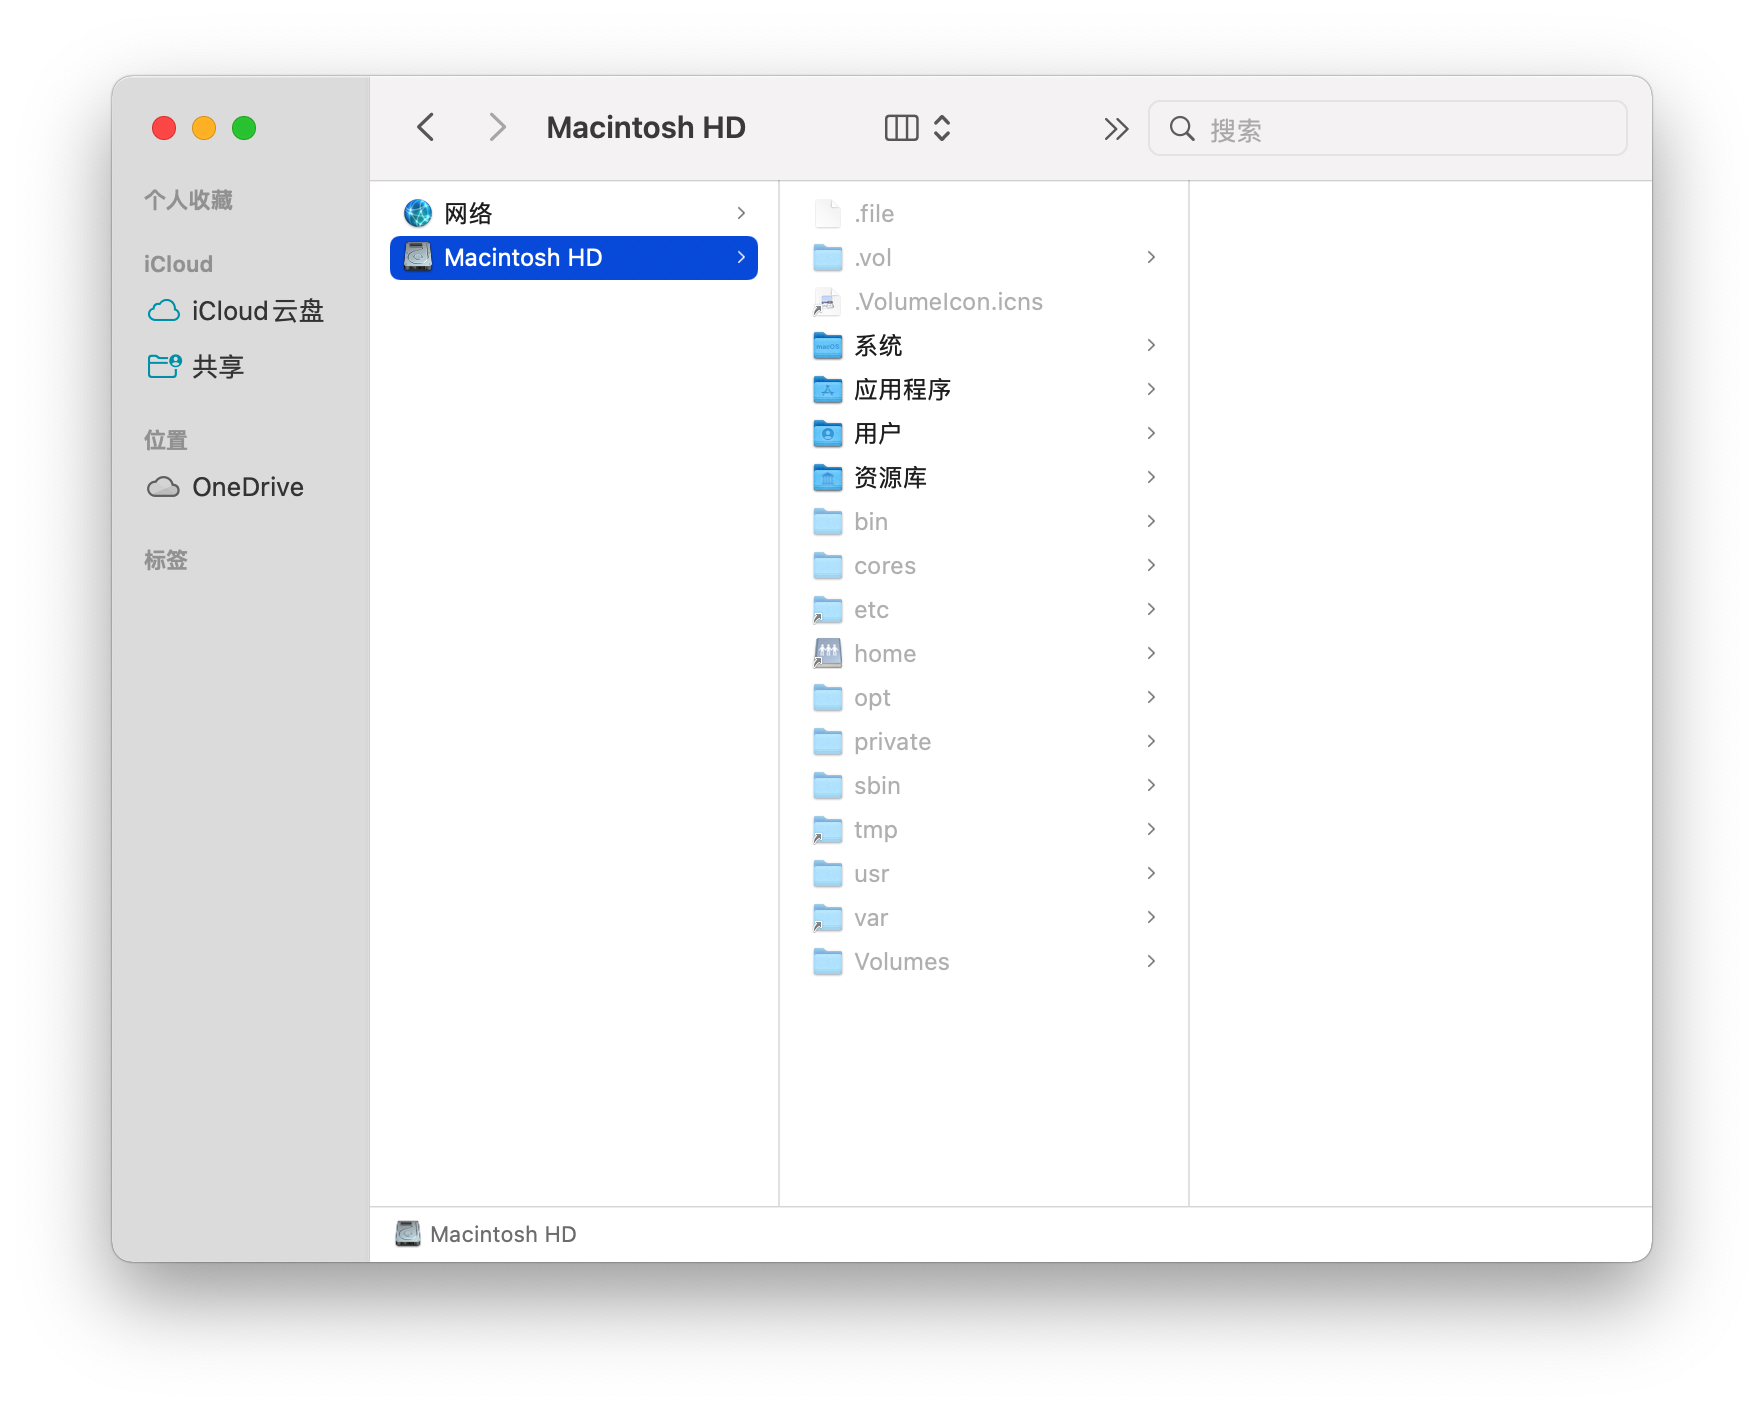Click the private folder icon
The height and width of the screenshot is (1410, 1764).
(828, 742)
